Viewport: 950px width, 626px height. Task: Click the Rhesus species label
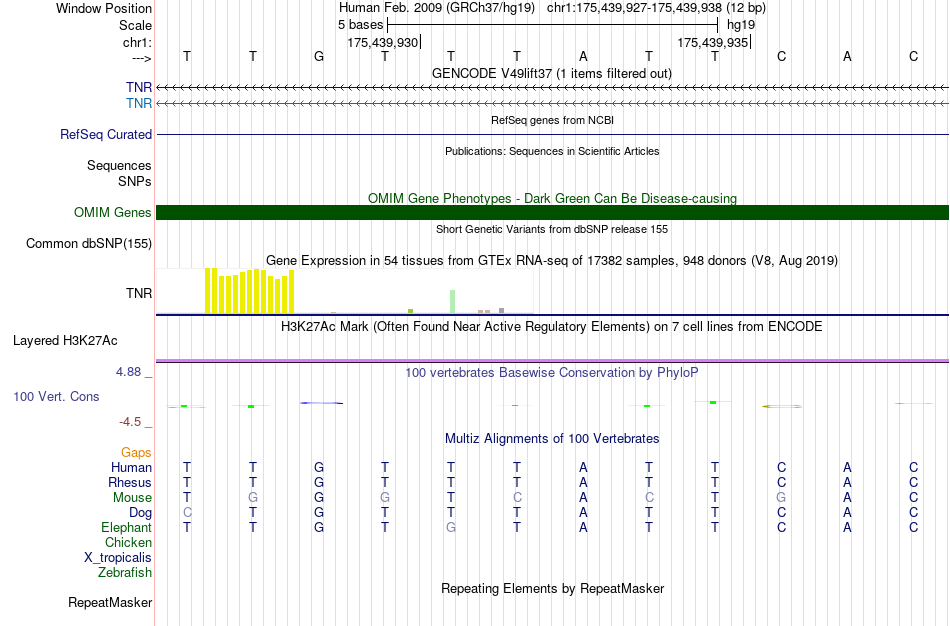(130, 482)
